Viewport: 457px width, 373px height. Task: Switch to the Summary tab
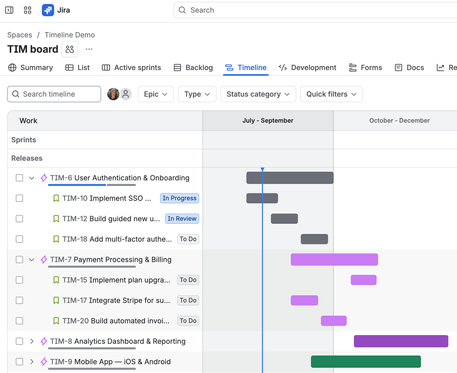pos(31,68)
